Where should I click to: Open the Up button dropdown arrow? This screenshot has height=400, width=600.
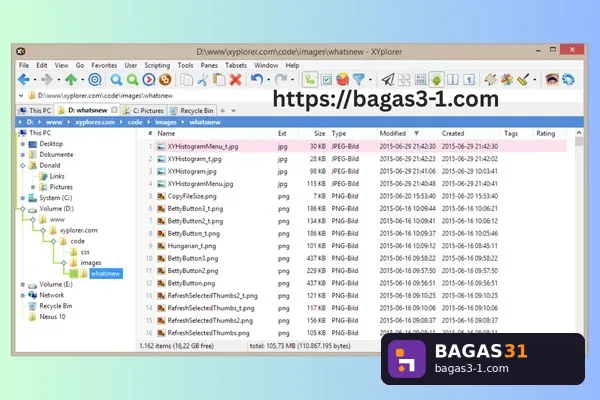82,80
